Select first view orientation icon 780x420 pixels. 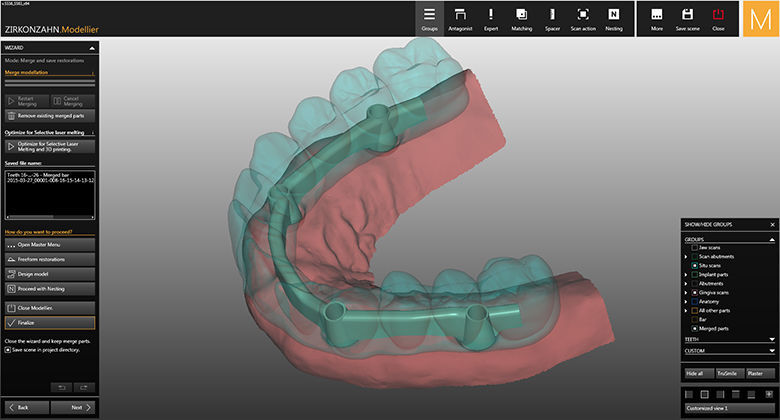(689, 395)
